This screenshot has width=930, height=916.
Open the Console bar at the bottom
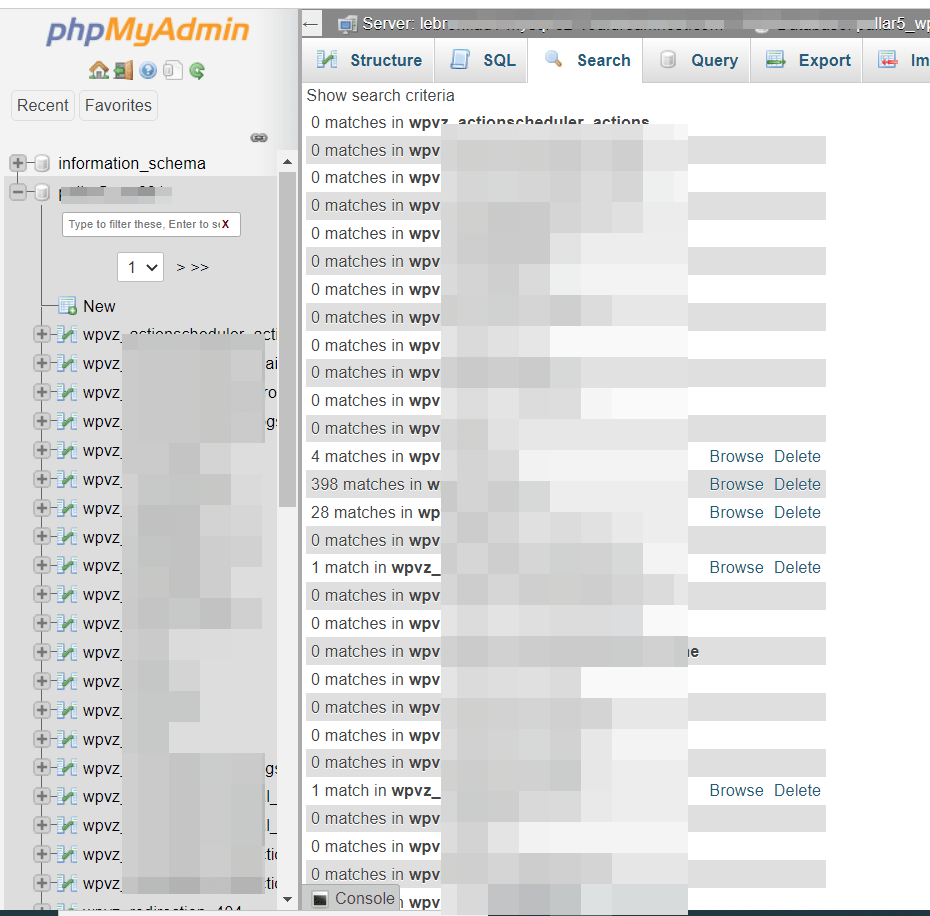[x=353, y=898]
